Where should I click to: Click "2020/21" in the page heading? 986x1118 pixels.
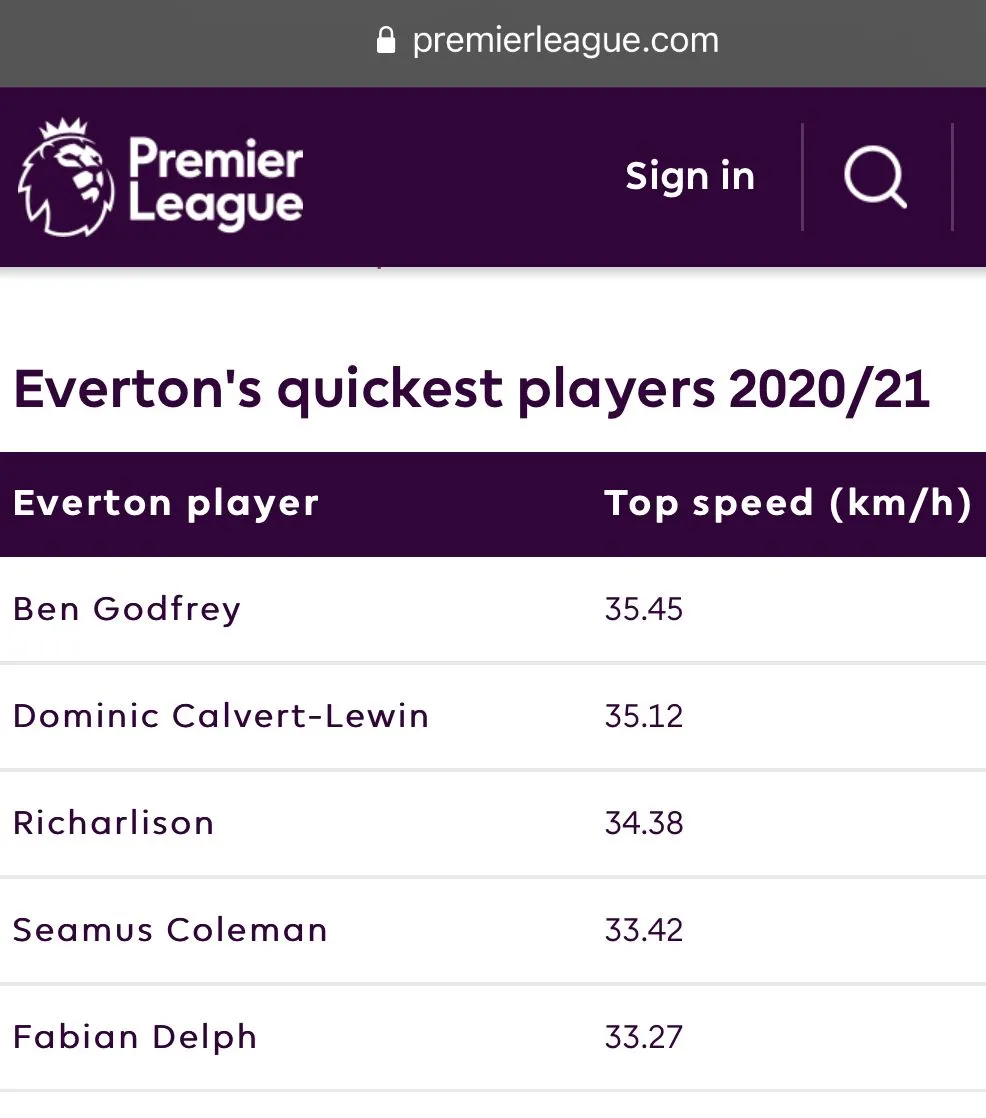pyautogui.click(x=830, y=390)
